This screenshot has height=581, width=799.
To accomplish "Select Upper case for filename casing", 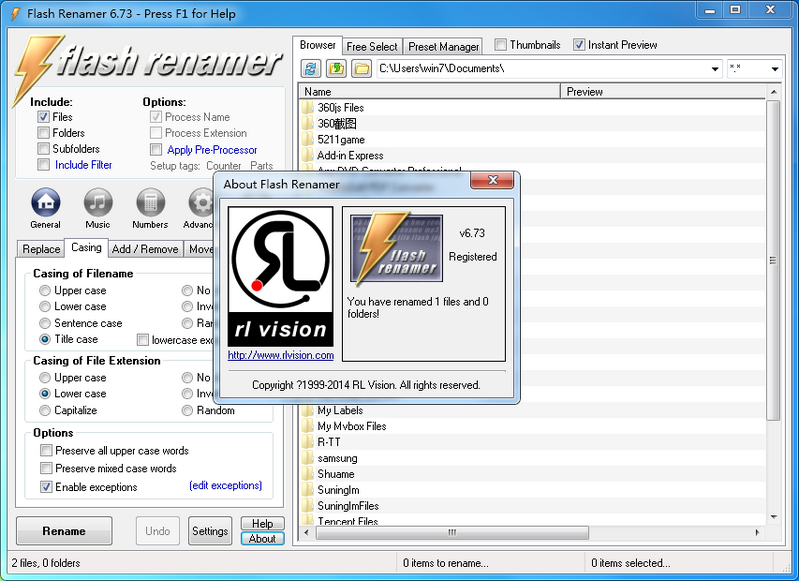I will click(x=45, y=290).
